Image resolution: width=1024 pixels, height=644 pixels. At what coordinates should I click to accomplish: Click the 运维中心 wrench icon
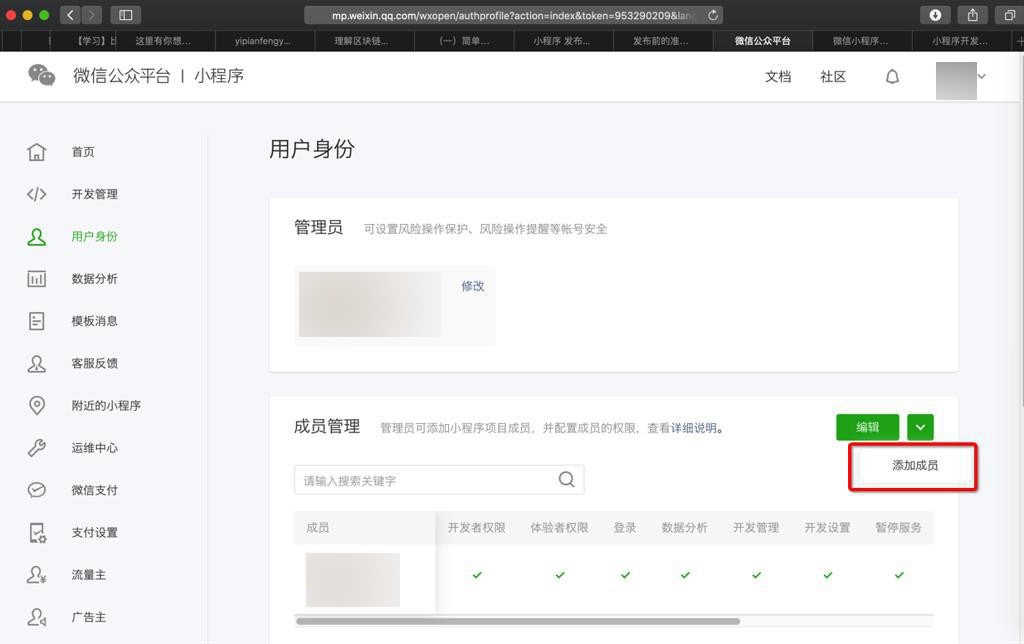(37, 447)
